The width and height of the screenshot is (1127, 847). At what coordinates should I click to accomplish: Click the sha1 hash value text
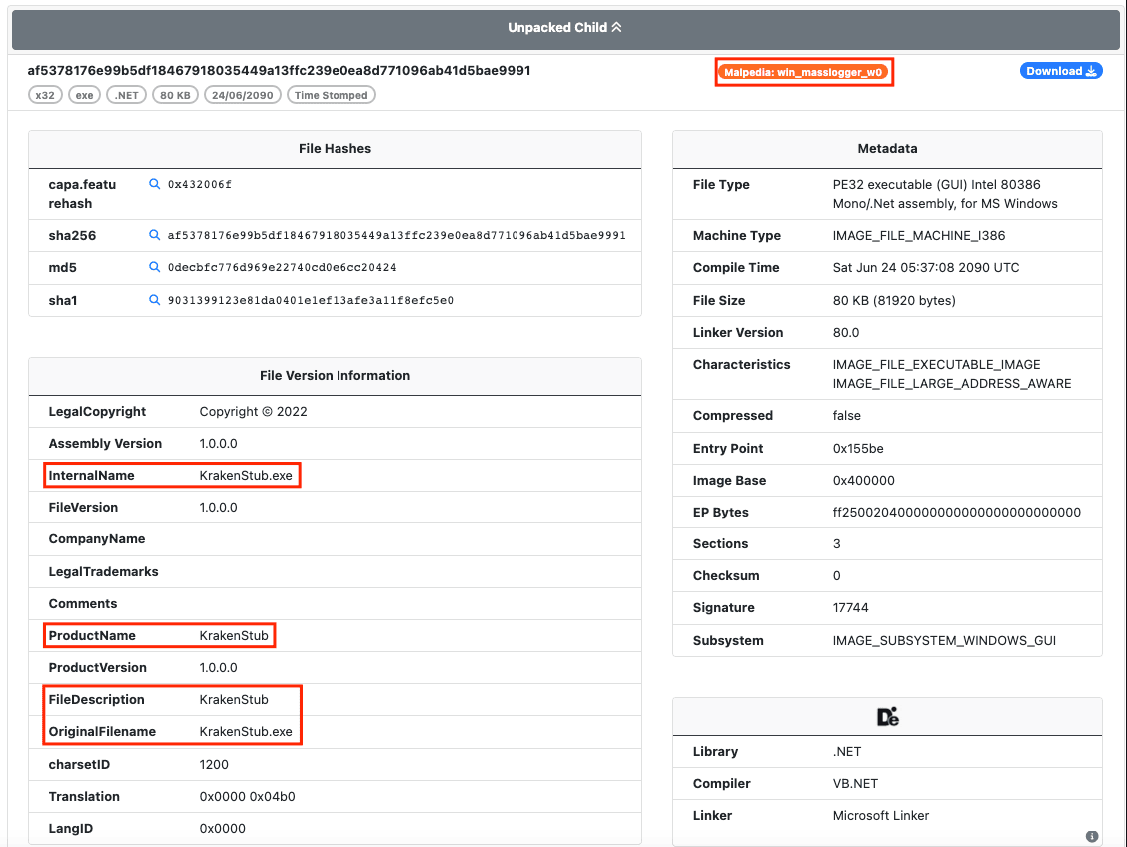(x=310, y=300)
